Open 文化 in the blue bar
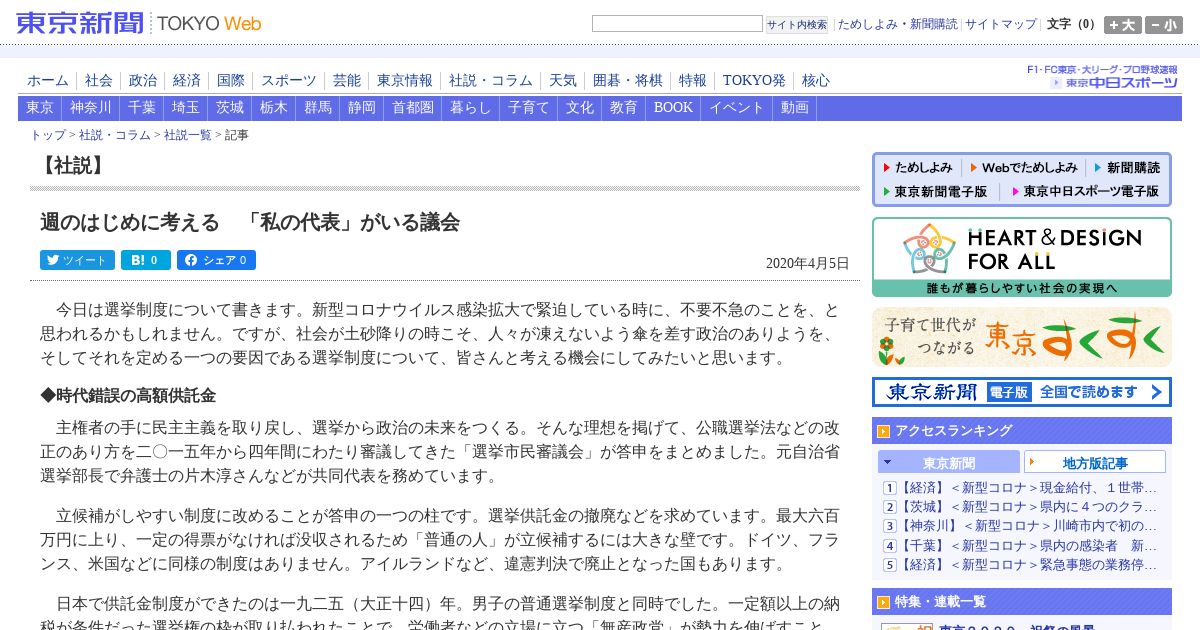This screenshot has width=1200, height=630. click(580, 108)
